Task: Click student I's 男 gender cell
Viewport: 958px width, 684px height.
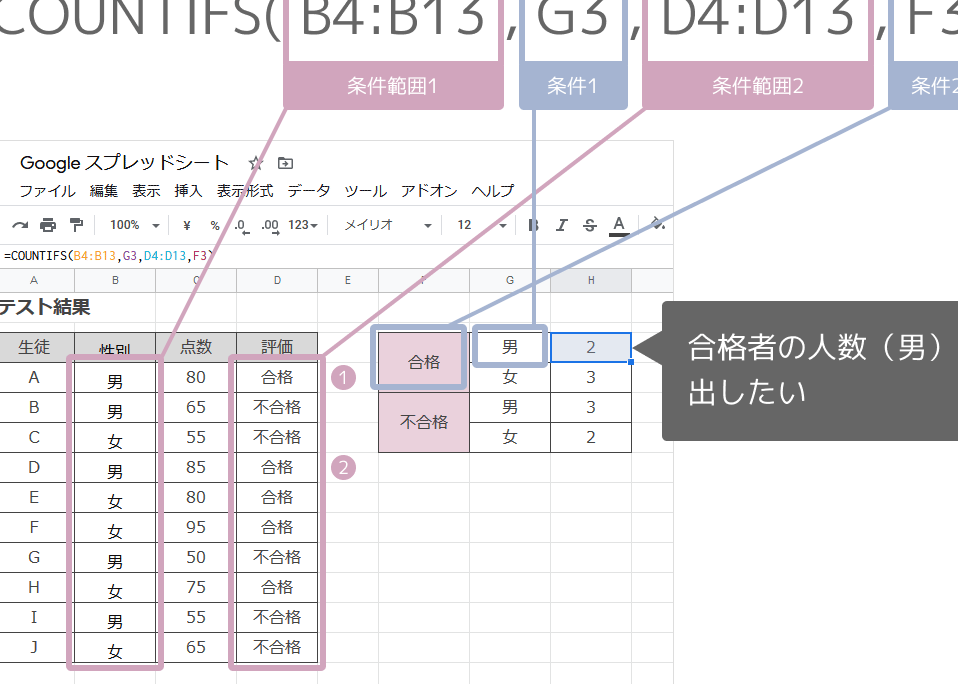Action: pyautogui.click(x=115, y=617)
